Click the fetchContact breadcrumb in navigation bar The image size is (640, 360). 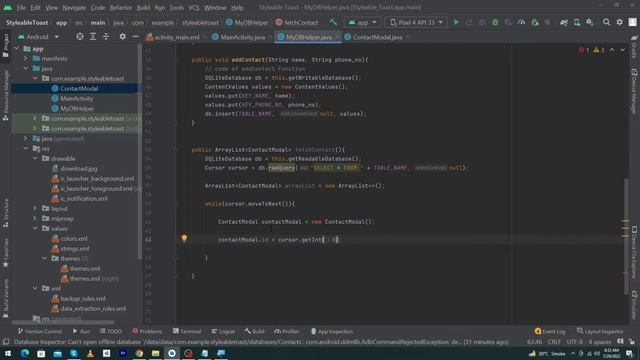[x=297, y=22]
